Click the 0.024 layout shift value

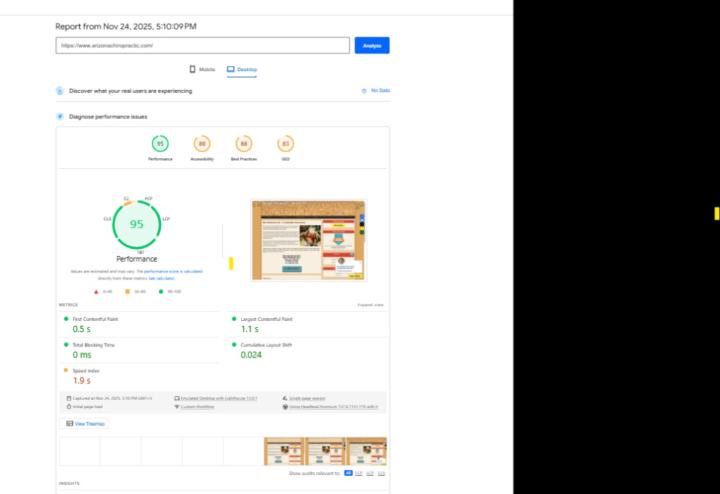click(x=251, y=355)
